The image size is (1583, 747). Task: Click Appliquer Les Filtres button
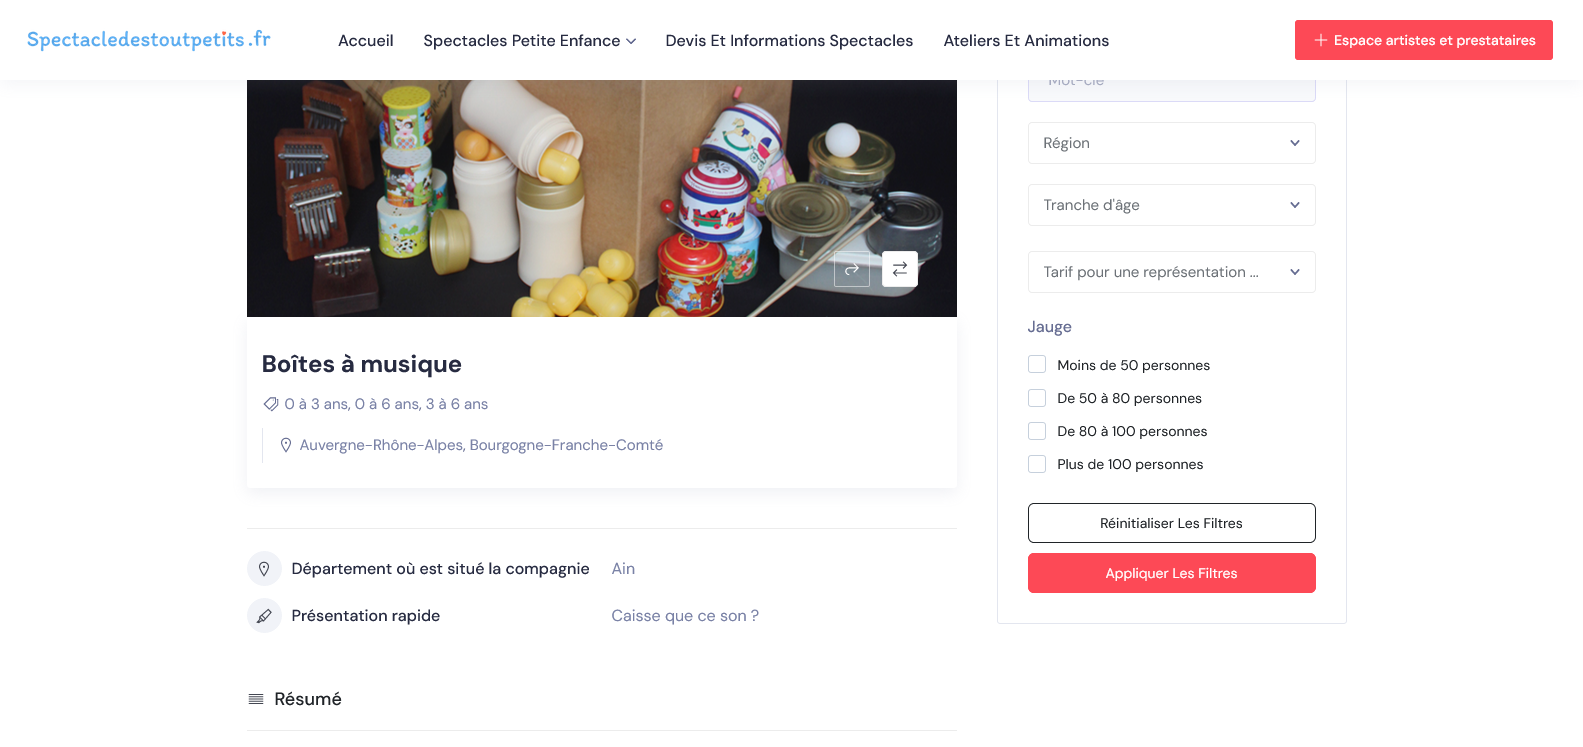point(1171,573)
